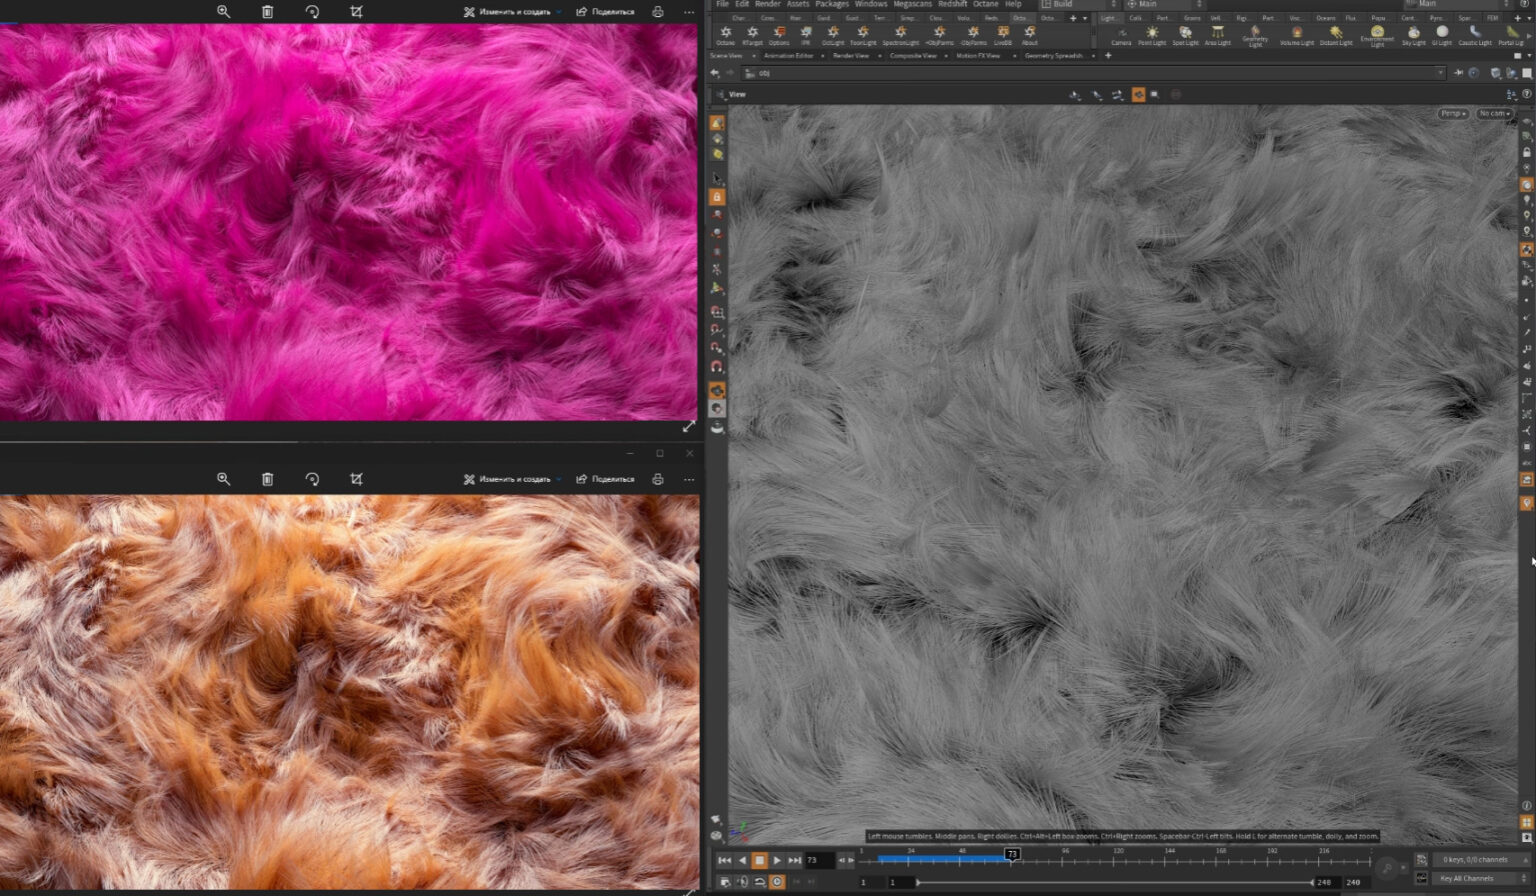Toggle the highlighted orange view-toolbar button
The width and height of the screenshot is (1536, 896).
1138,94
